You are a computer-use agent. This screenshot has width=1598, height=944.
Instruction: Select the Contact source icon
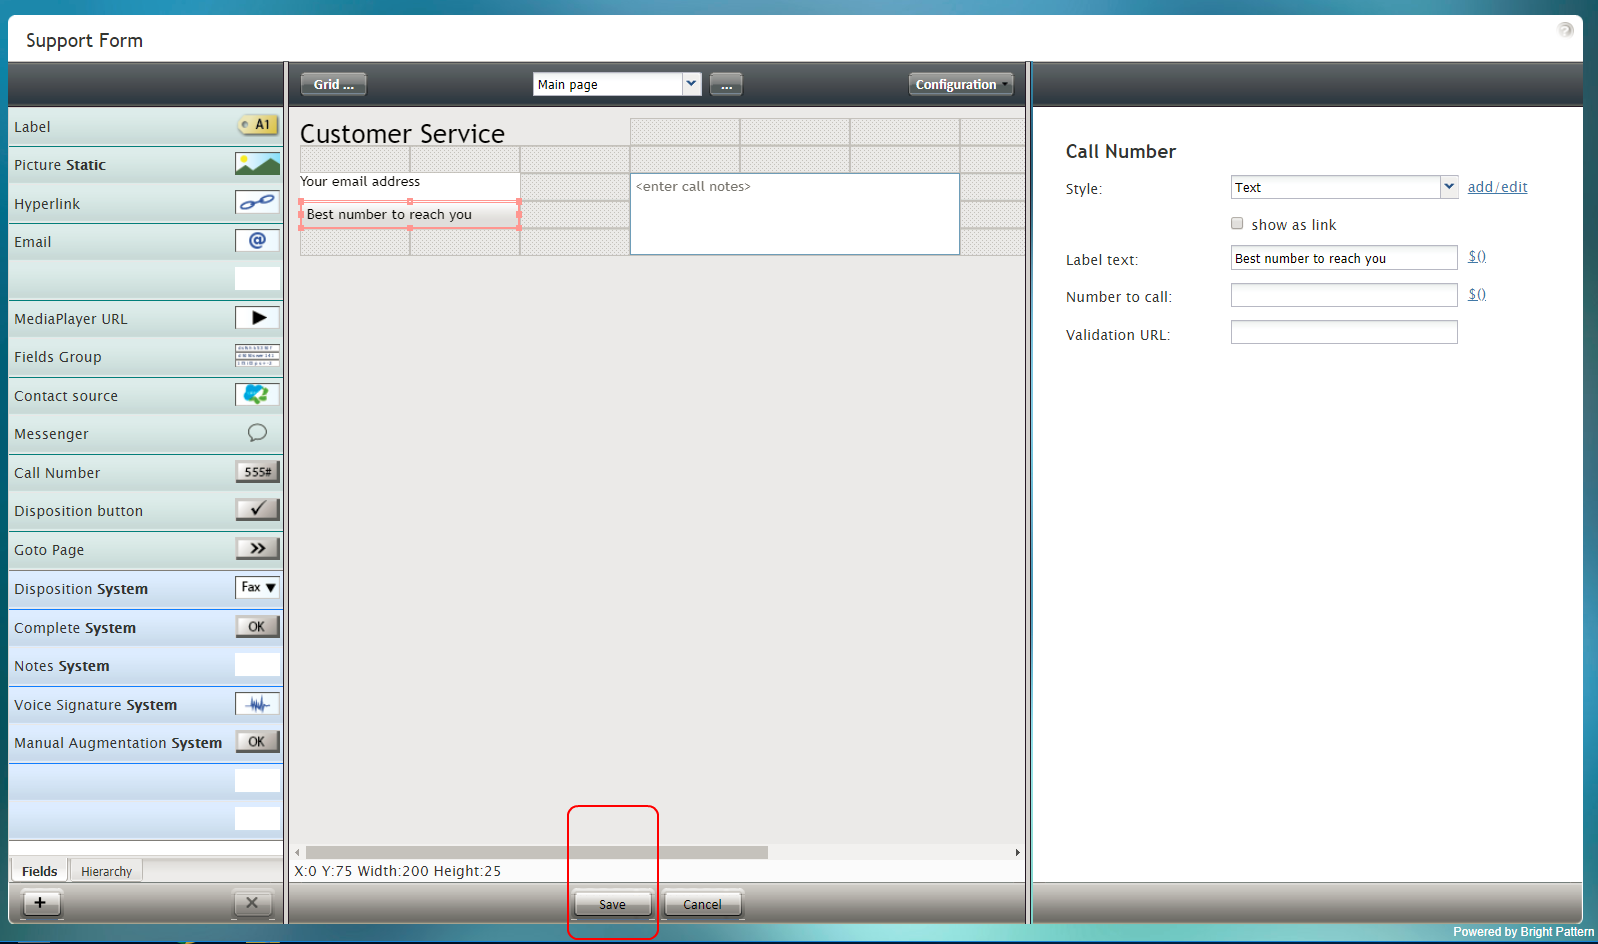pyautogui.click(x=257, y=394)
